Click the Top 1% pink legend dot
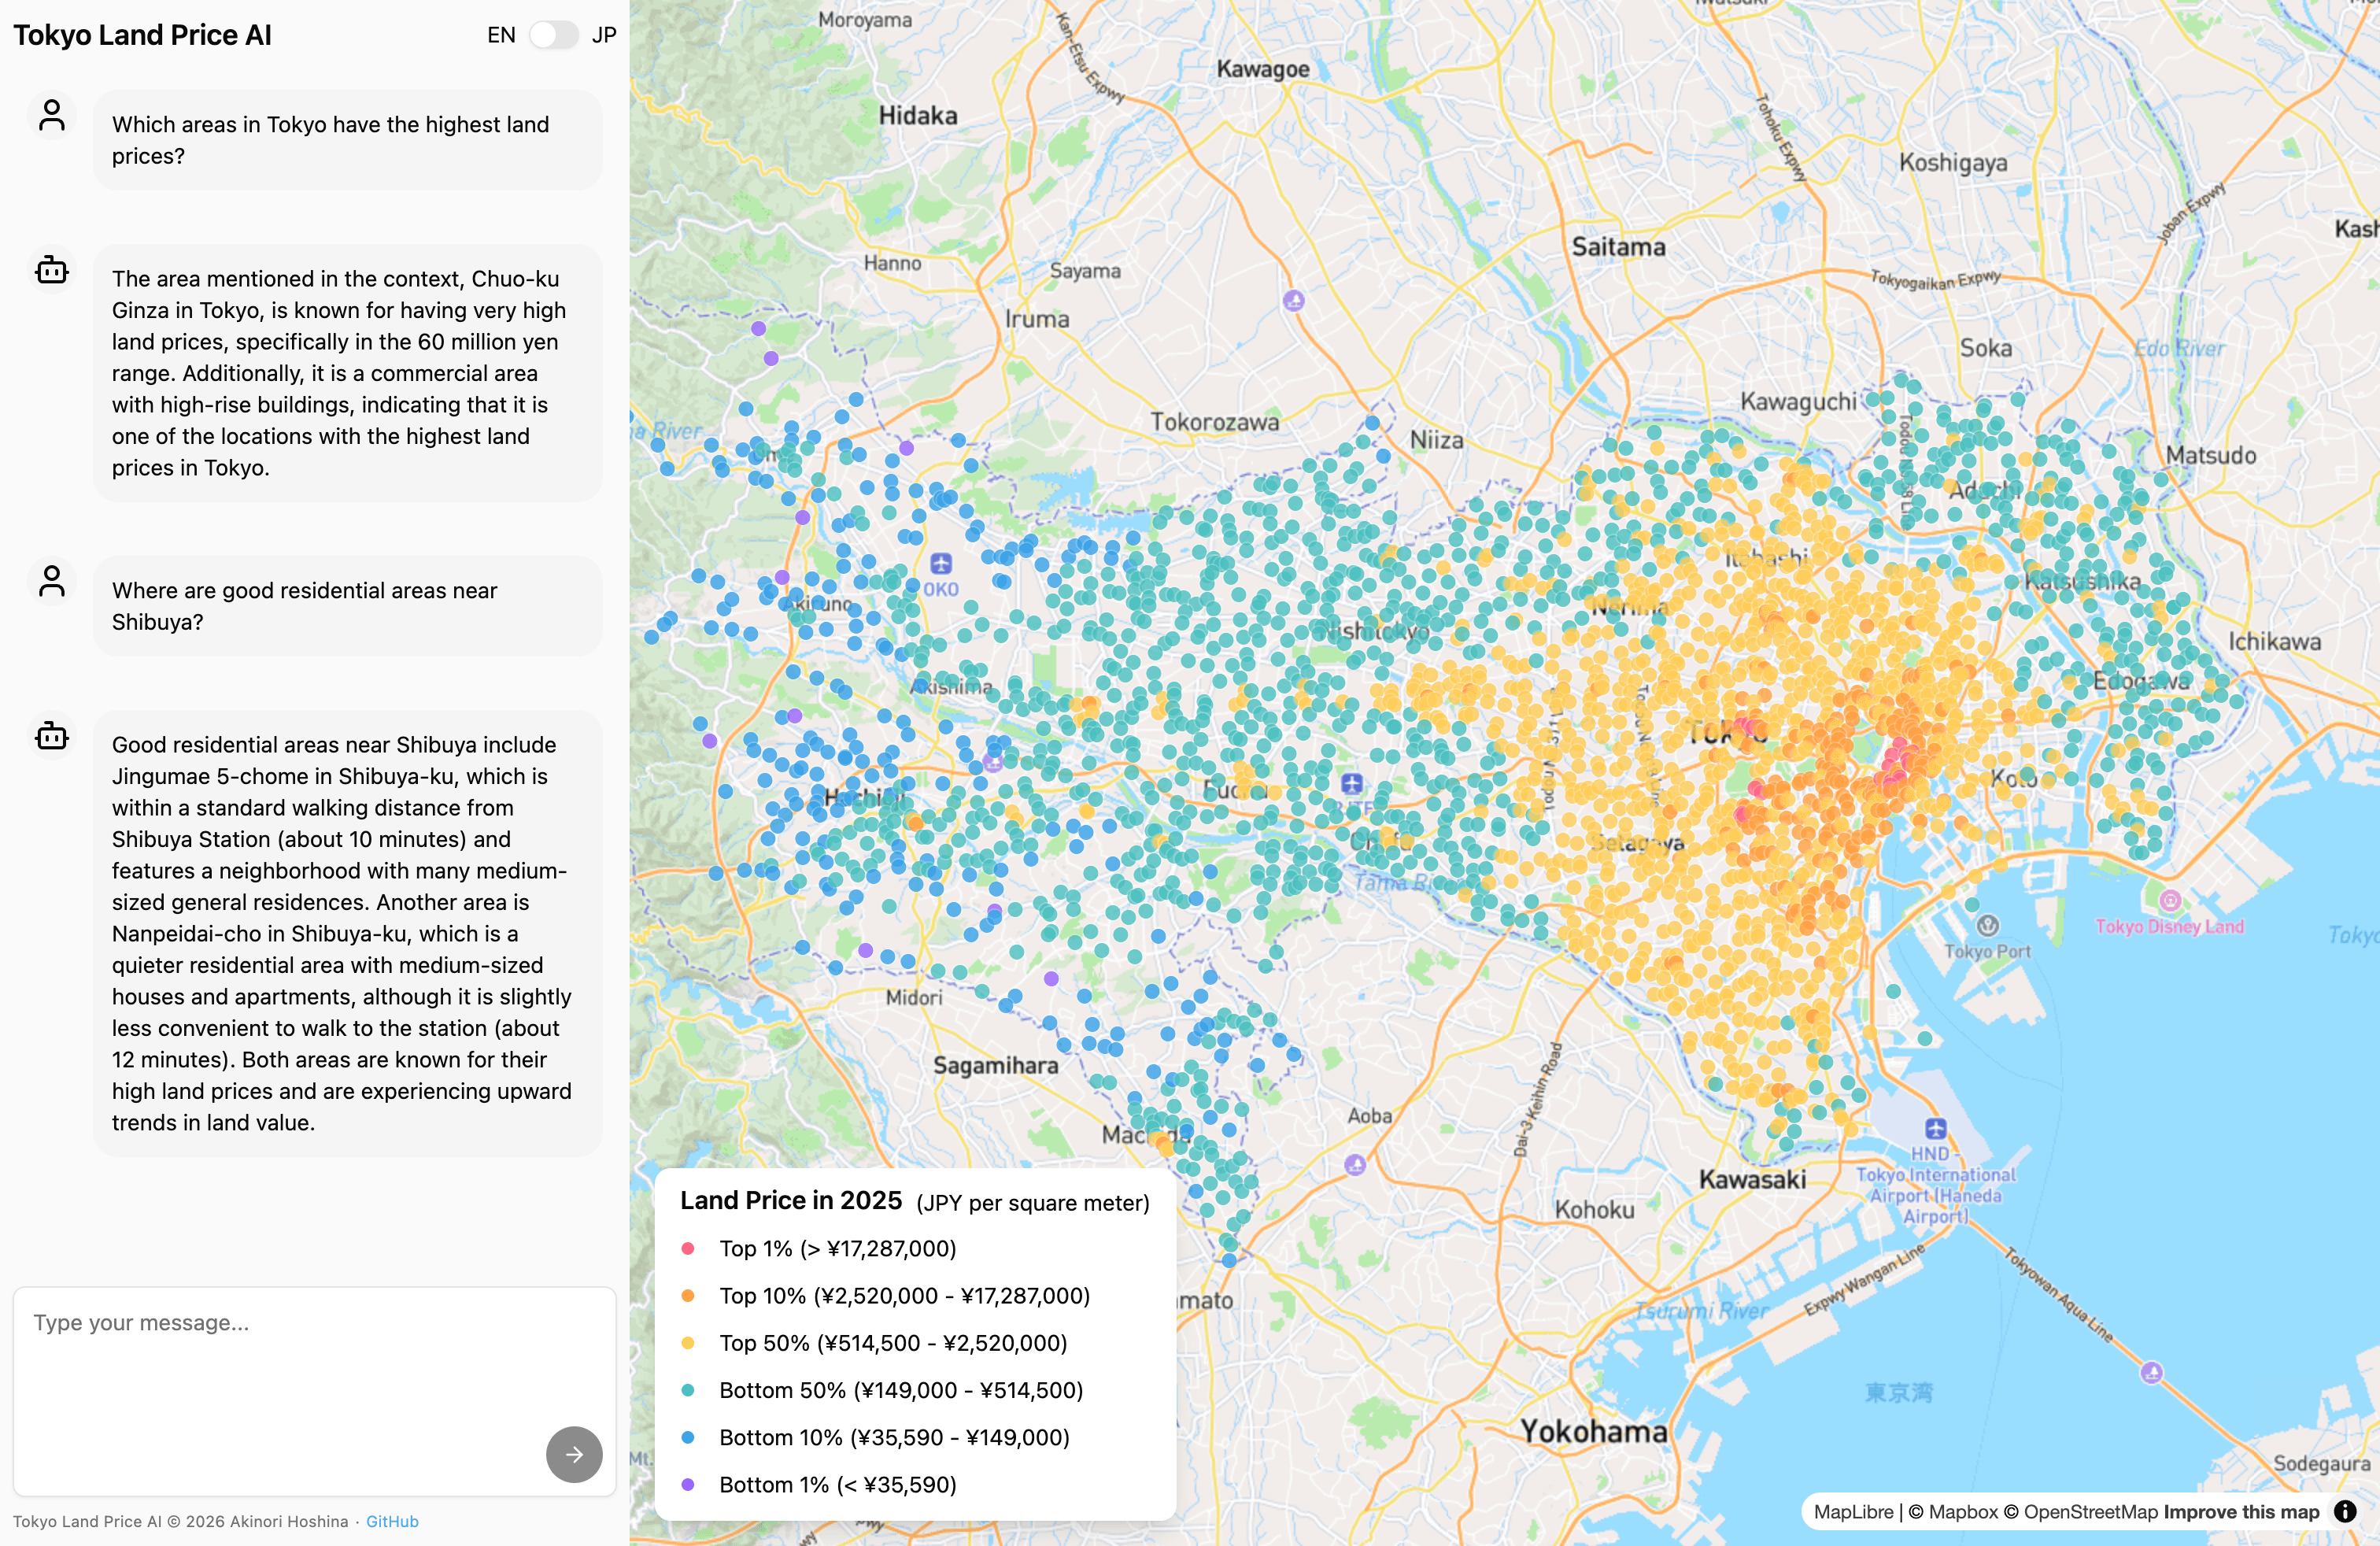Screen dimensions: 2380x1546 coord(688,1248)
